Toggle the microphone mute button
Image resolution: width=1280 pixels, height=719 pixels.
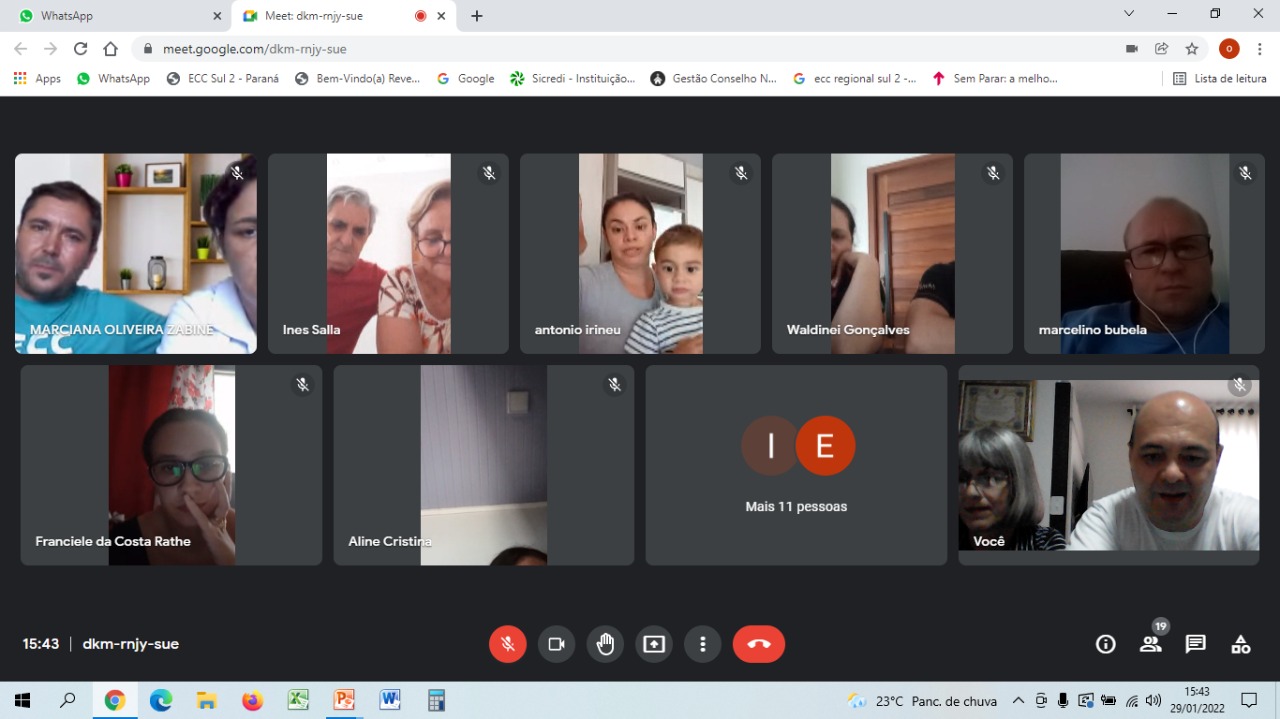[x=508, y=644]
